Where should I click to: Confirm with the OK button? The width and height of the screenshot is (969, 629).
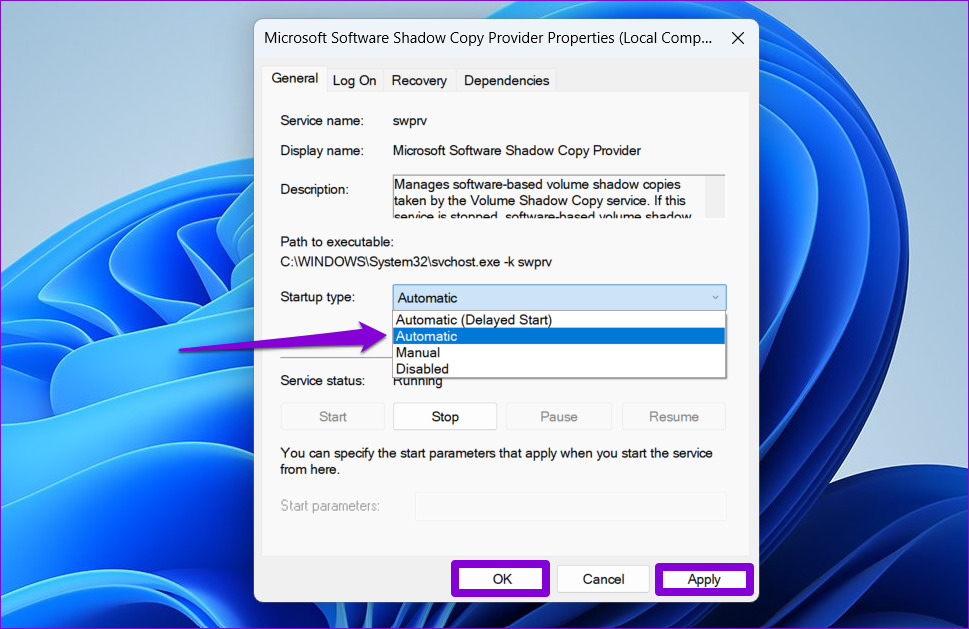pyautogui.click(x=502, y=579)
